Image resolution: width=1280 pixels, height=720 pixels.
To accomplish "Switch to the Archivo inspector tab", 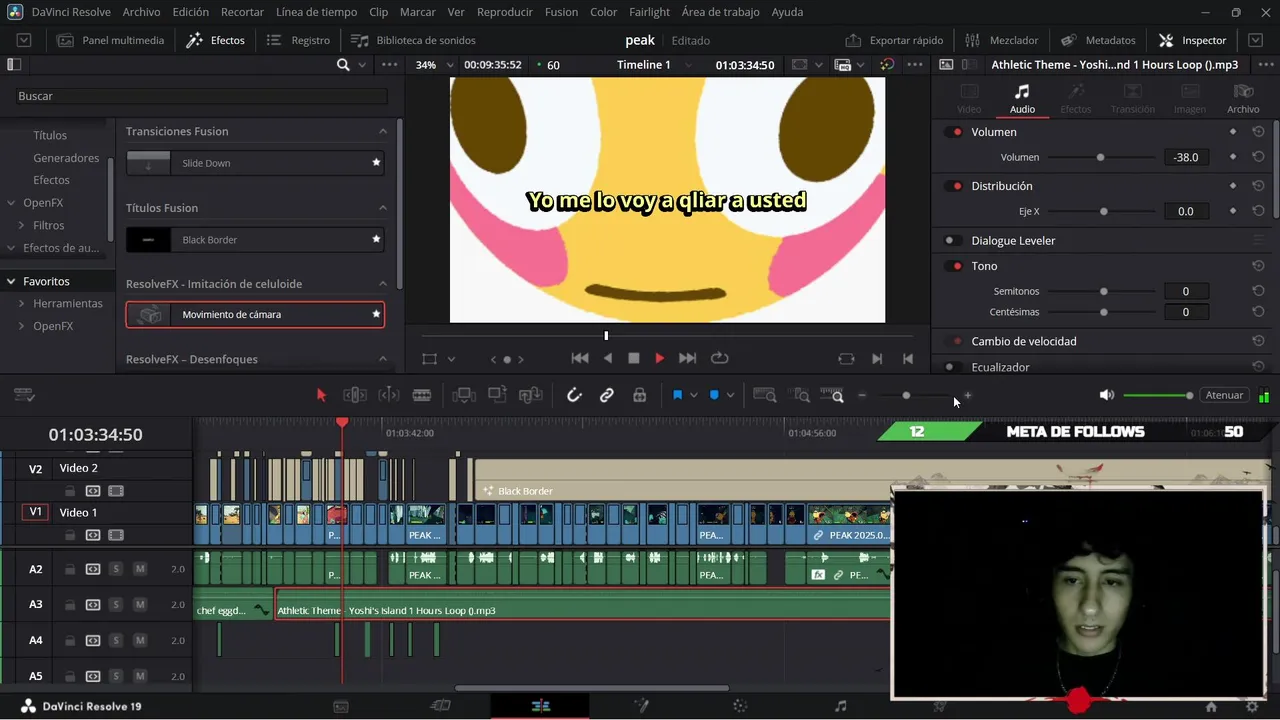I will (x=1243, y=98).
